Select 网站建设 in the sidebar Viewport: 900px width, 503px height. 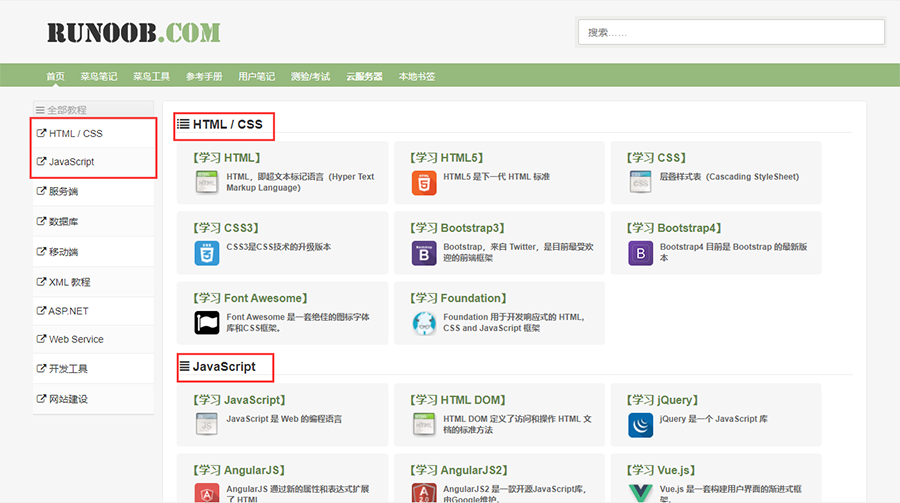93,399
